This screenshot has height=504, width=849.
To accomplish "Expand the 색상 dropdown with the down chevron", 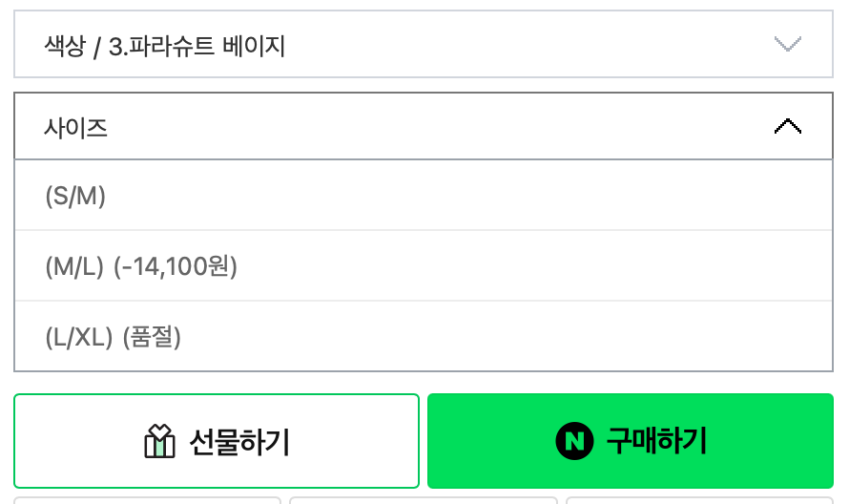I will 788,45.
